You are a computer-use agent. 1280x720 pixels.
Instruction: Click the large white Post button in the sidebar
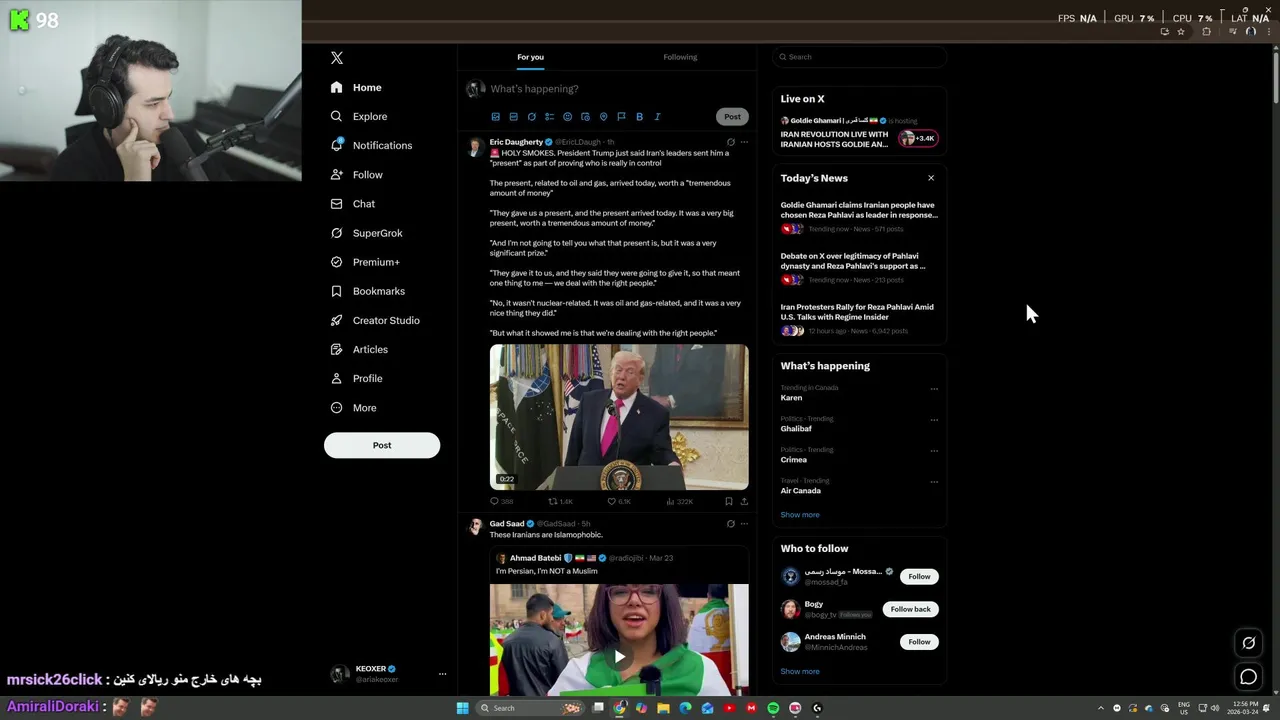click(x=382, y=445)
